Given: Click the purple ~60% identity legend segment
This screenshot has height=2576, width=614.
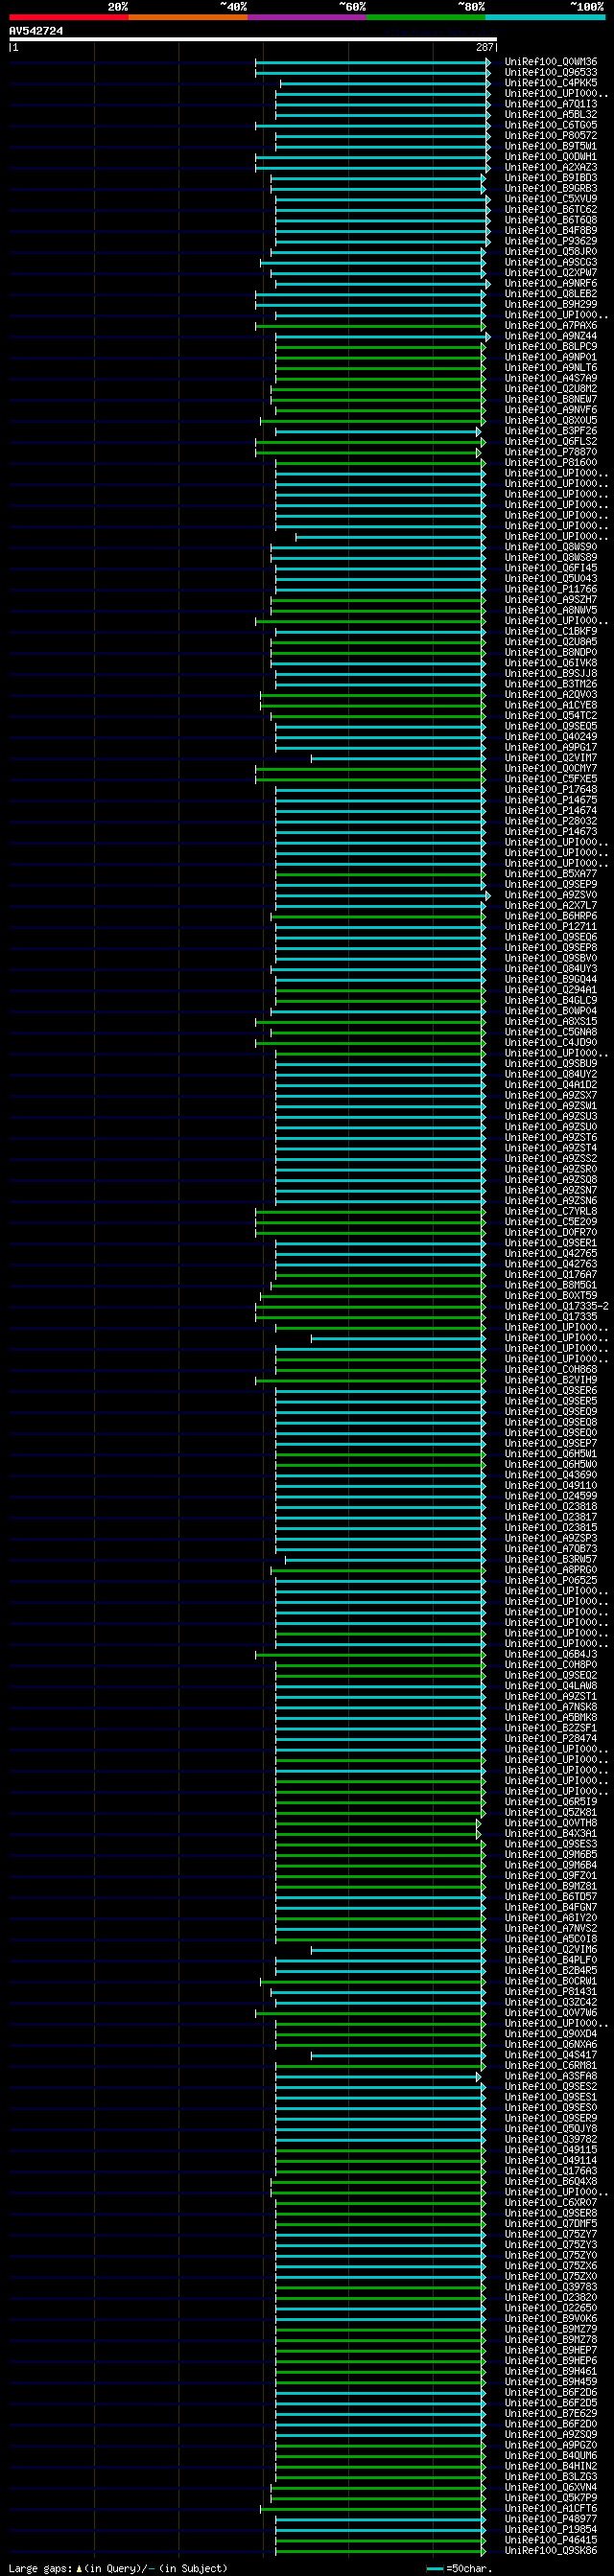Looking at the screenshot, I should (307, 17).
